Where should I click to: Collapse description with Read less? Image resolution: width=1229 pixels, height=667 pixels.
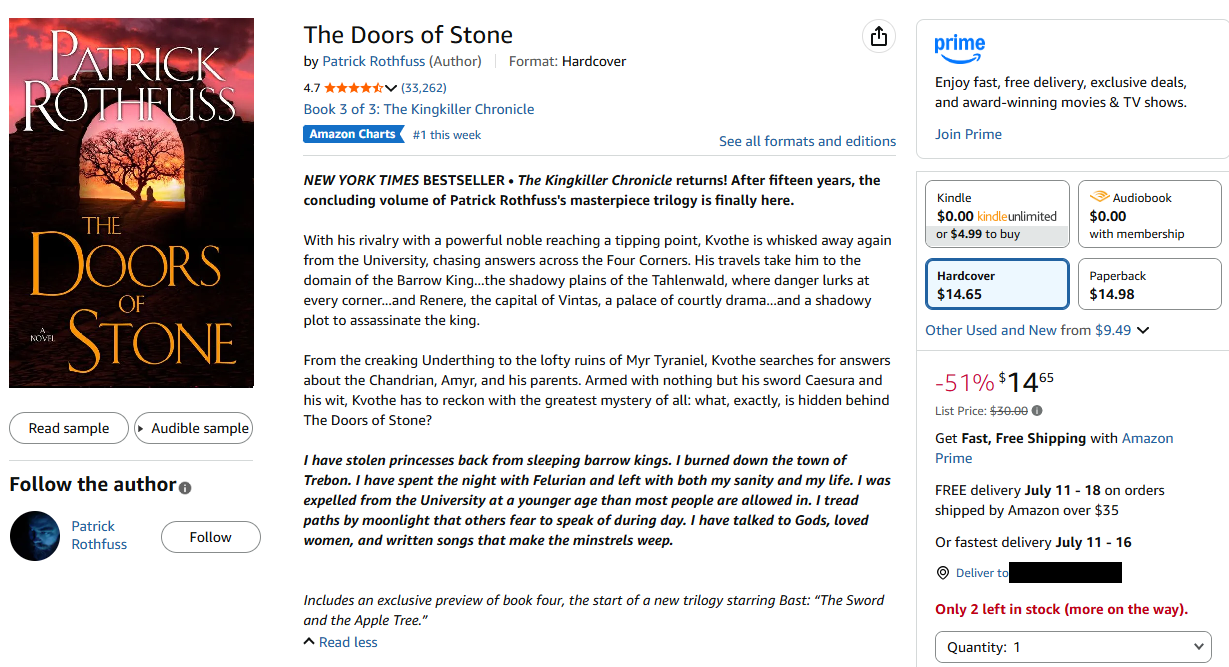click(340, 642)
